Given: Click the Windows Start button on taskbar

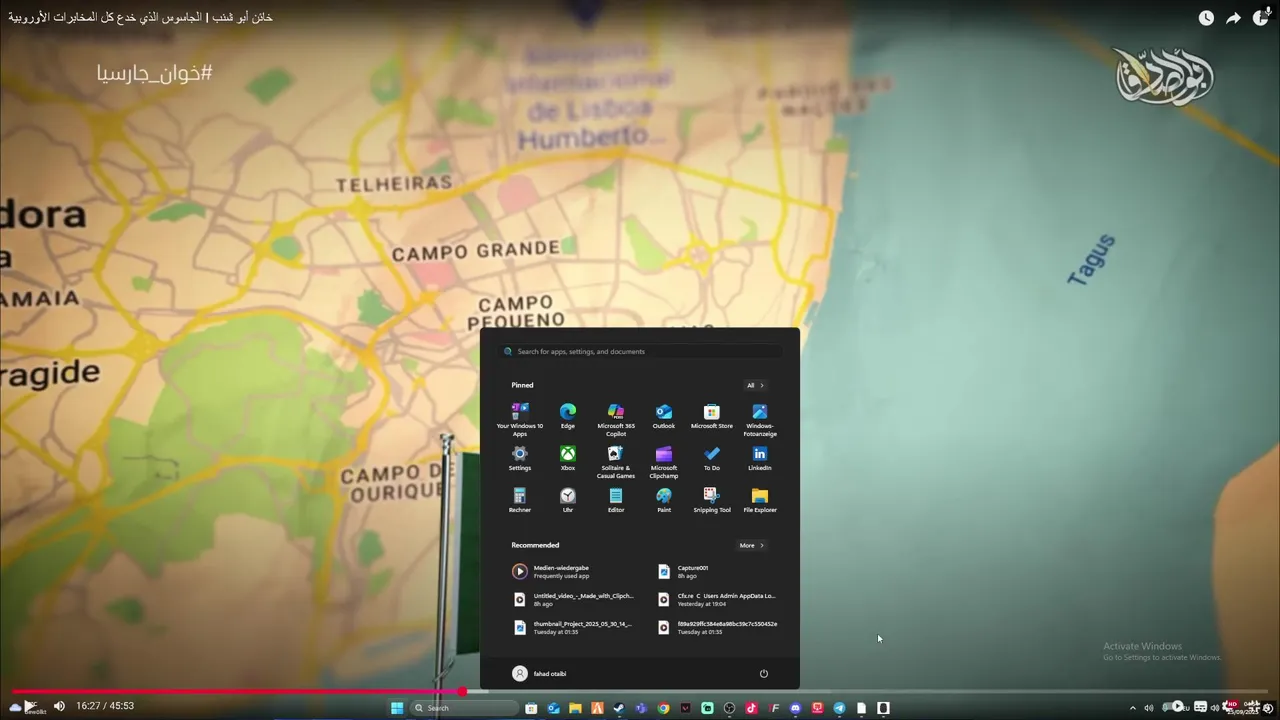Looking at the screenshot, I should [x=397, y=708].
